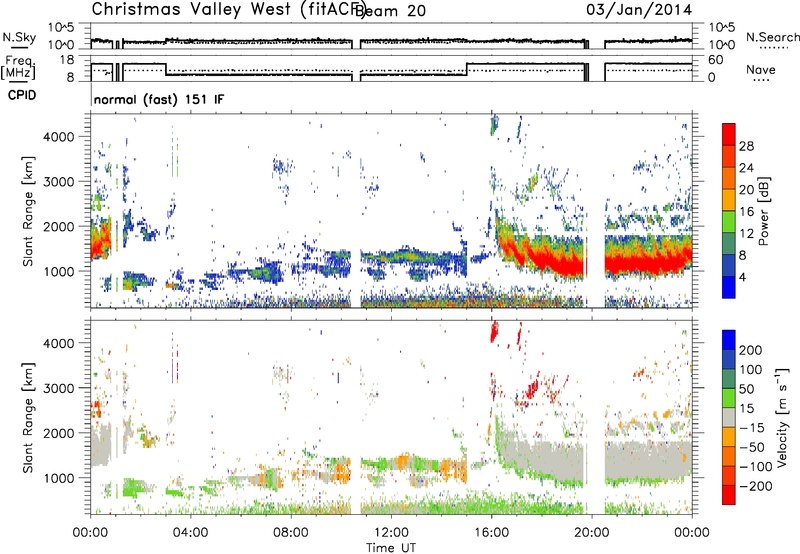Viewport: 800px width, 554px height.
Task: Click the '3000' tick in the power panel
Action: click(x=59, y=182)
